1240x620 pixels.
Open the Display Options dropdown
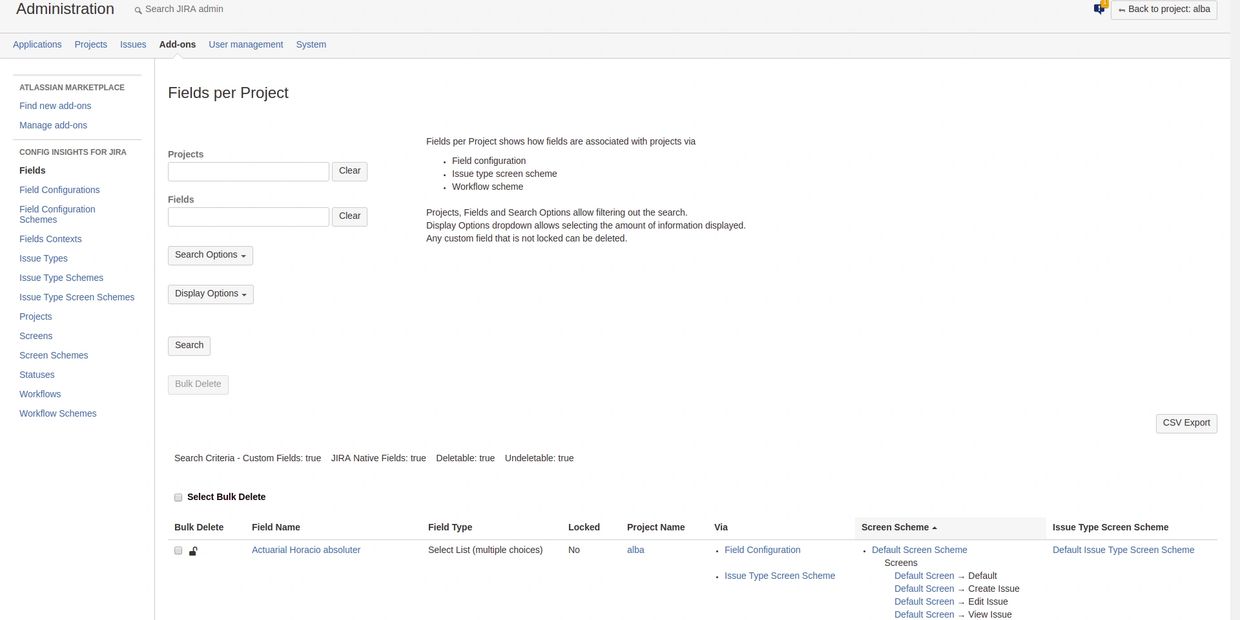pyautogui.click(x=210, y=294)
